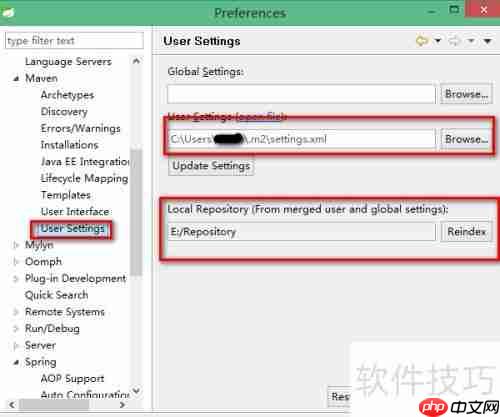This screenshot has width=500, height=417.
Task: Click the Global Settings path field
Action: coord(301,94)
